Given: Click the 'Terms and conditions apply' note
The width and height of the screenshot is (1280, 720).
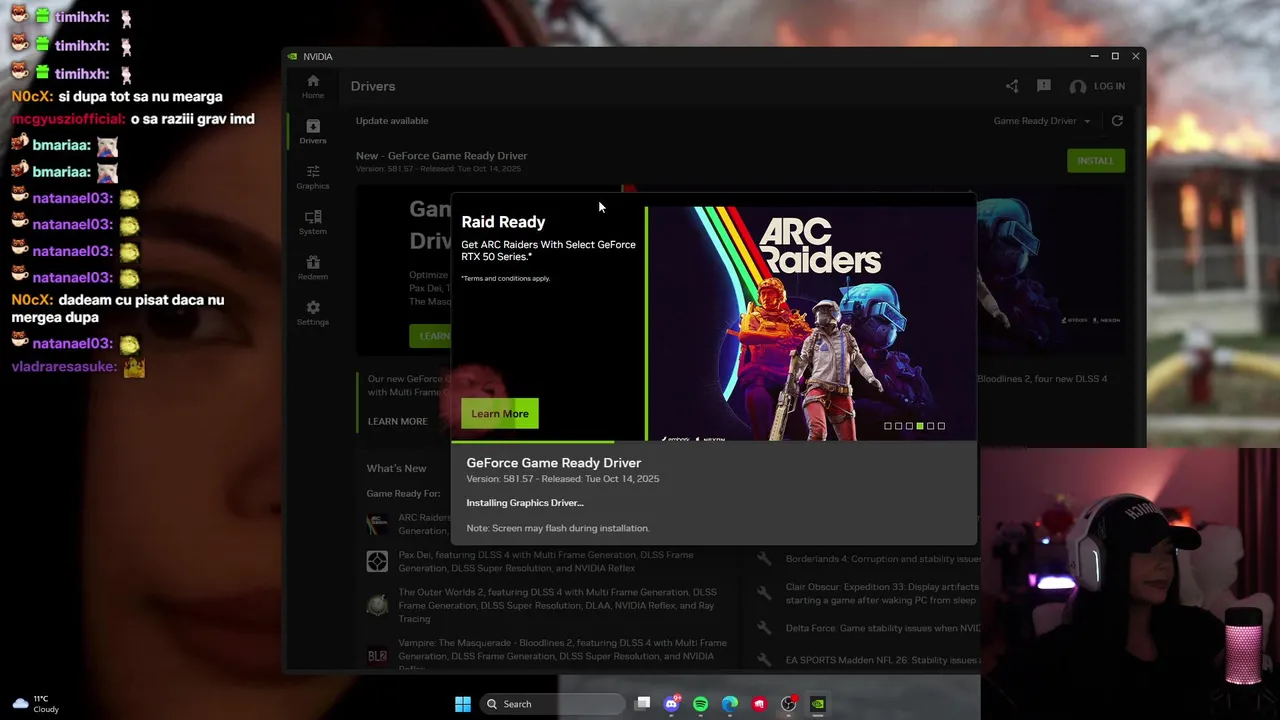Looking at the screenshot, I should 505,279.
